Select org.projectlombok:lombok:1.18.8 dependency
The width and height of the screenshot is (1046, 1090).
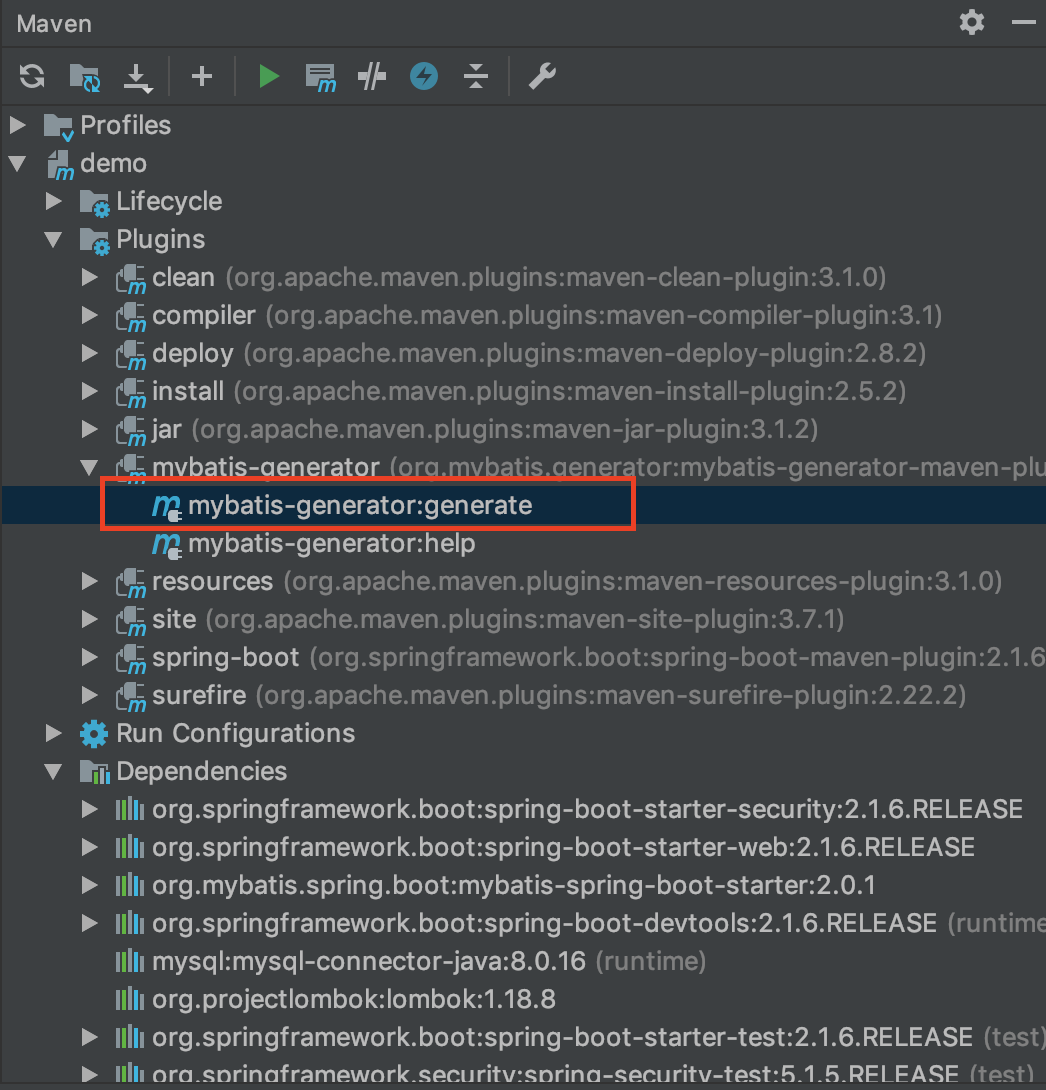click(x=354, y=1000)
